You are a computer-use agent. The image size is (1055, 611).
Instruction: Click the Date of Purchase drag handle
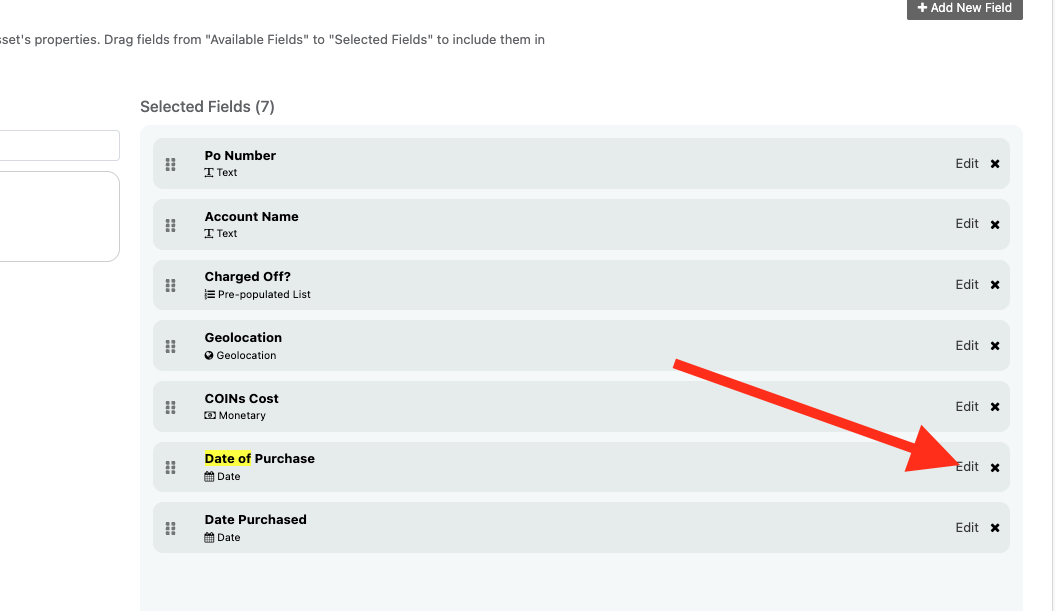pos(170,467)
